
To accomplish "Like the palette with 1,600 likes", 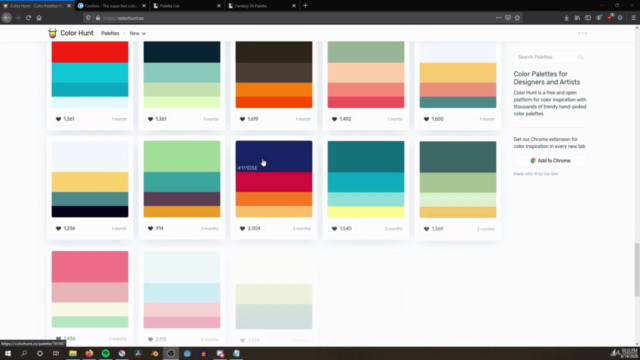I will tap(433, 119).
